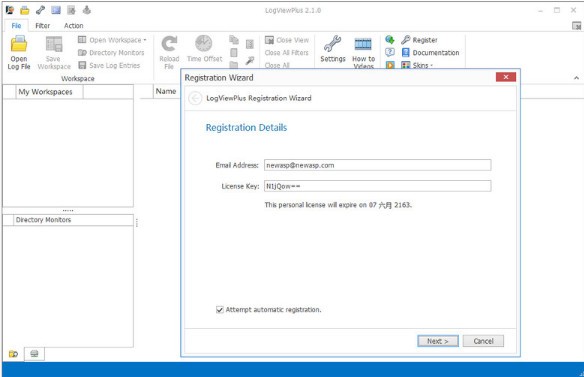The height and width of the screenshot is (377, 584).
Task: Open Documentation from the ribbon
Action: [430, 53]
